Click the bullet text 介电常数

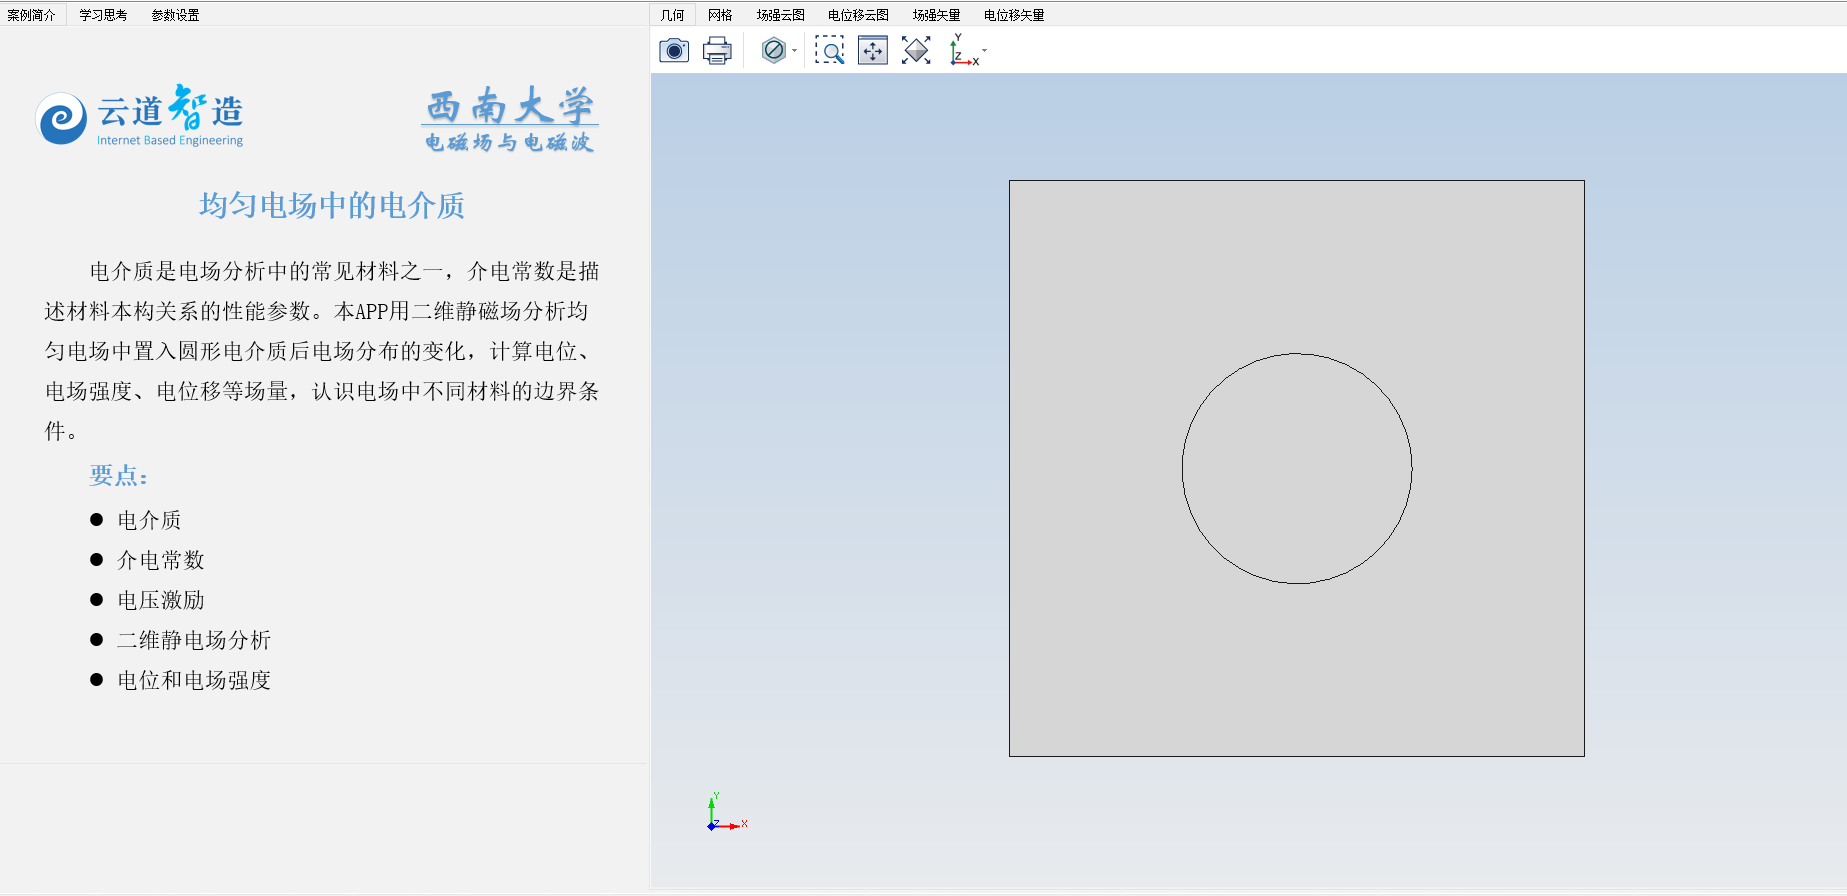click(160, 560)
